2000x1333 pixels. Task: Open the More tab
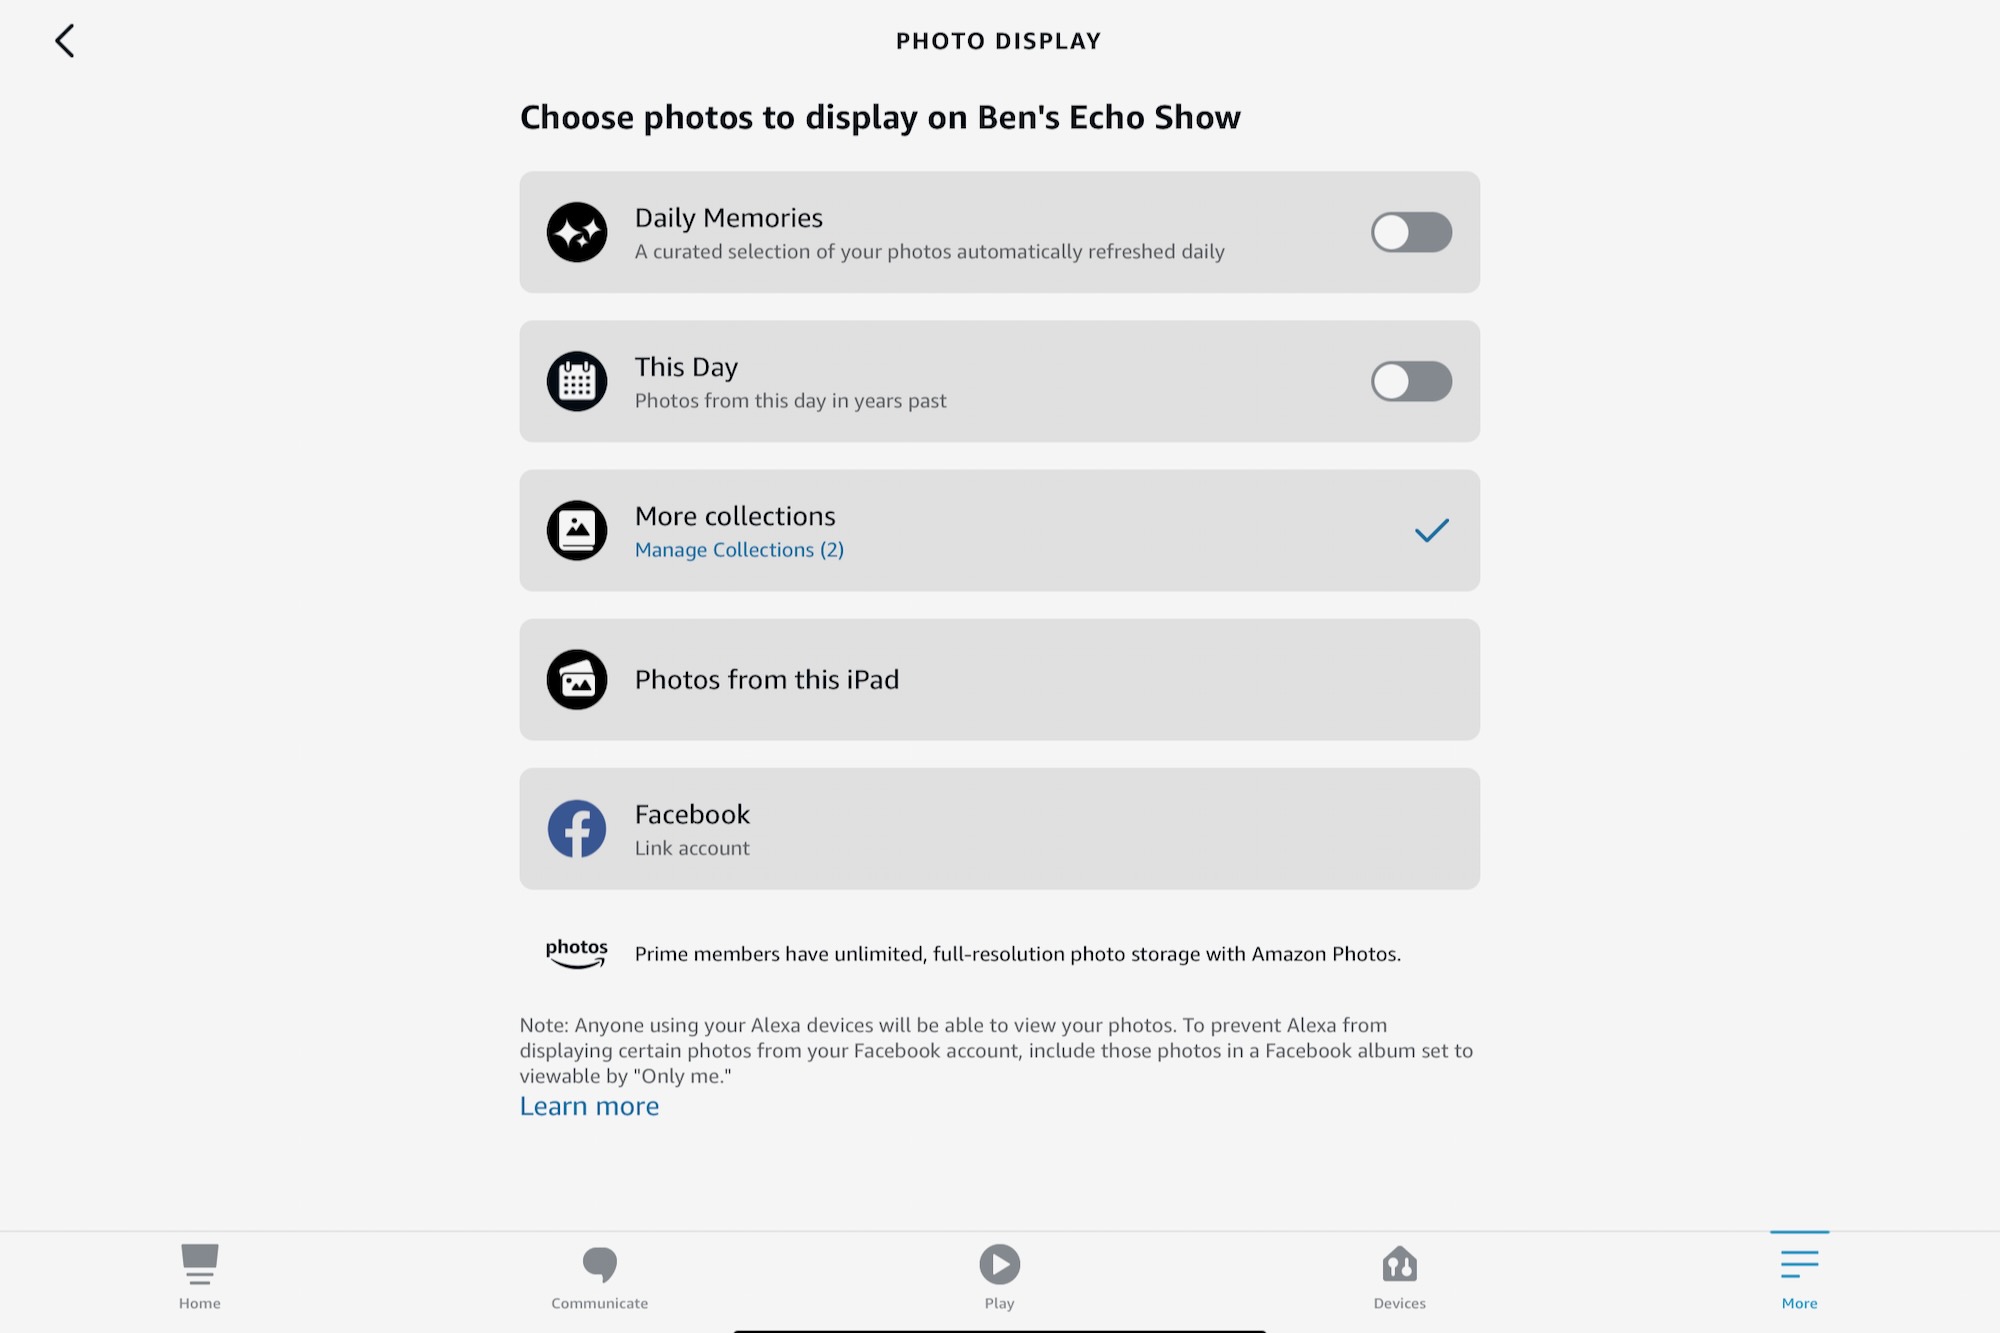click(1801, 1273)
